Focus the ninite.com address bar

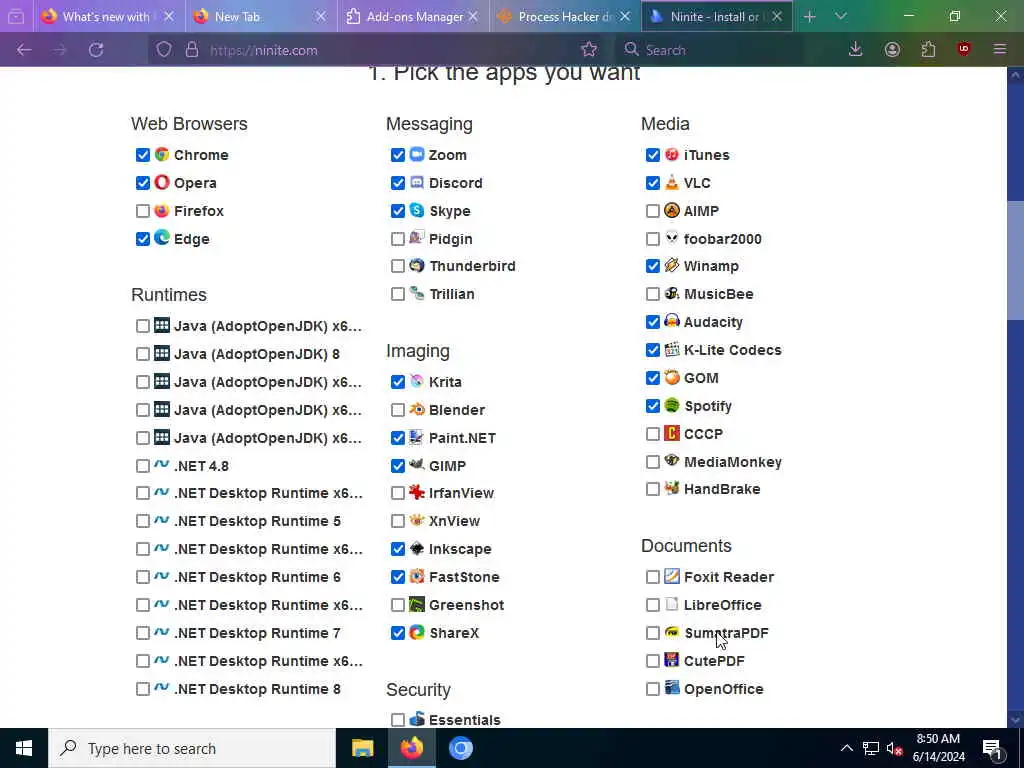point(372,50)
